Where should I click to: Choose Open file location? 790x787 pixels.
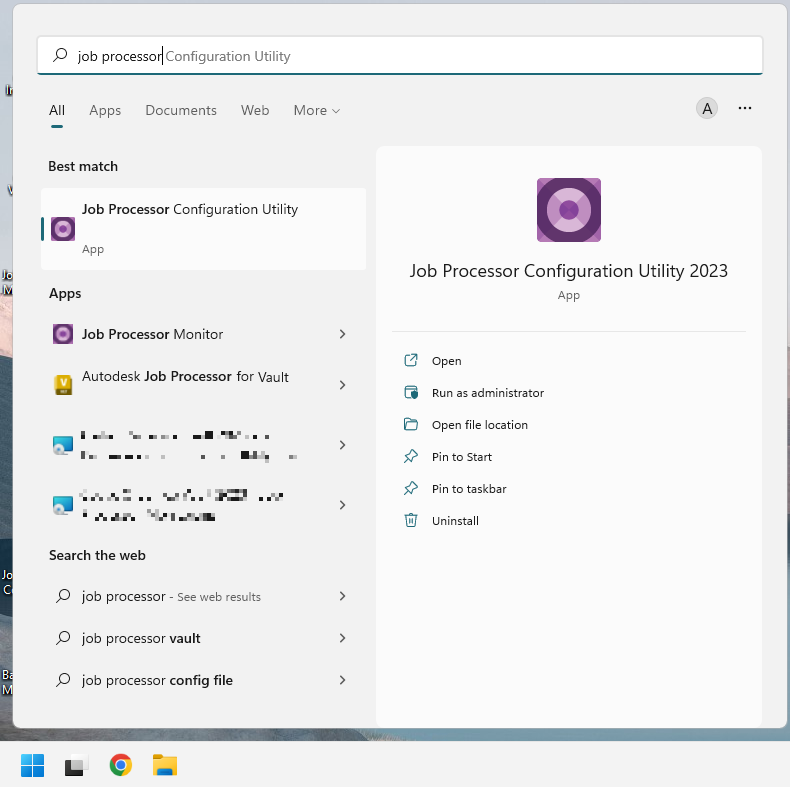pos(480,425)
